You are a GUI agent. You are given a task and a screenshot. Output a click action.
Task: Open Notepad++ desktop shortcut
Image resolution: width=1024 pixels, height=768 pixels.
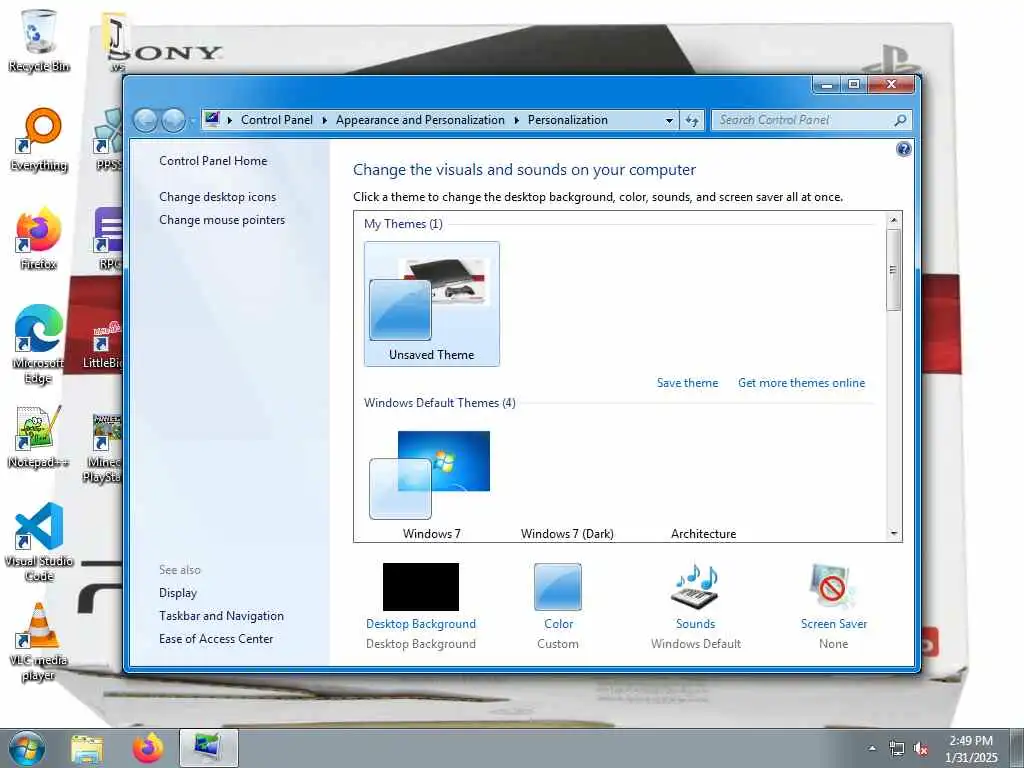pyautogui.click(x=39, y=437)
